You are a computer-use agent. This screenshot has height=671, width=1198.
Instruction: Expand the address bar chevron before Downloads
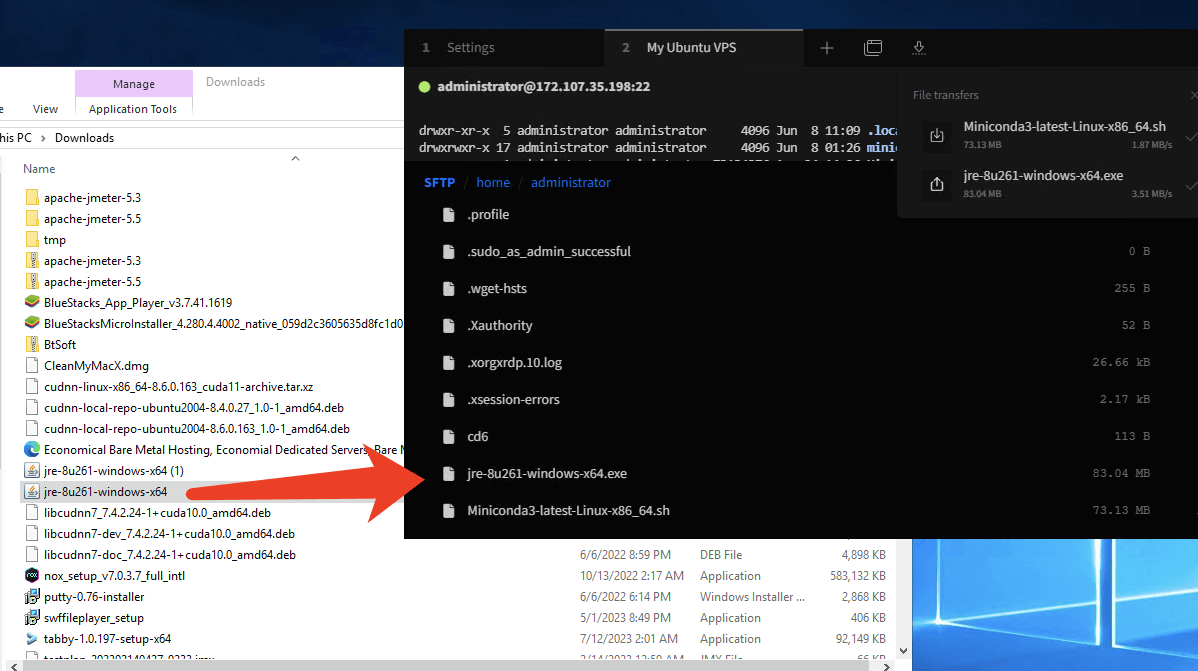(44, 138)
